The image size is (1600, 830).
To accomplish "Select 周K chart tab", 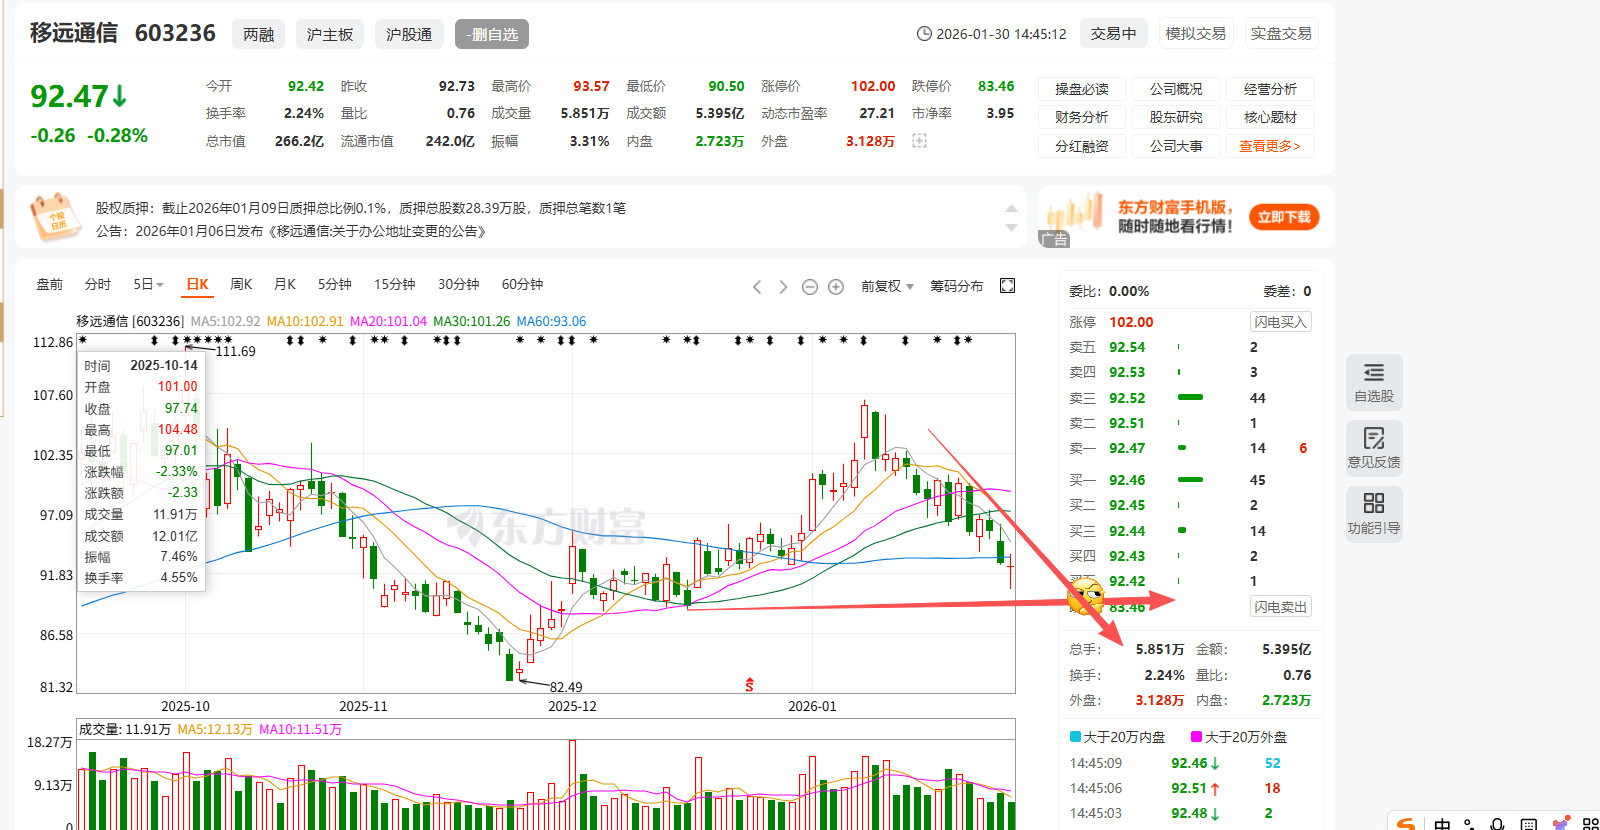I will pos(241,285).
